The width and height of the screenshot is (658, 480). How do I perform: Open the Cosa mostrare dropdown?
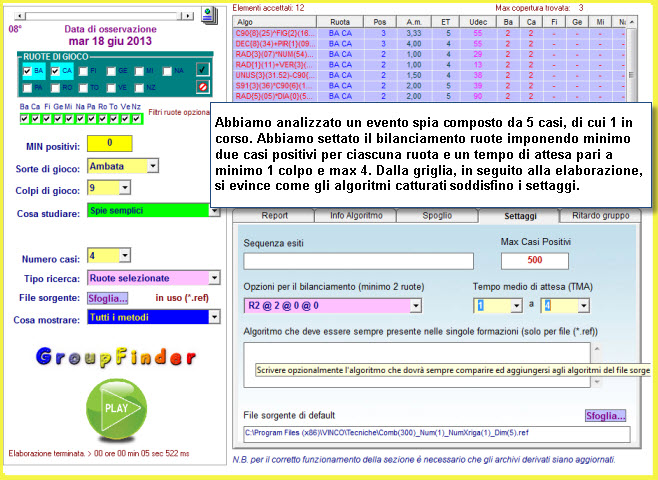tap(214, 317)
